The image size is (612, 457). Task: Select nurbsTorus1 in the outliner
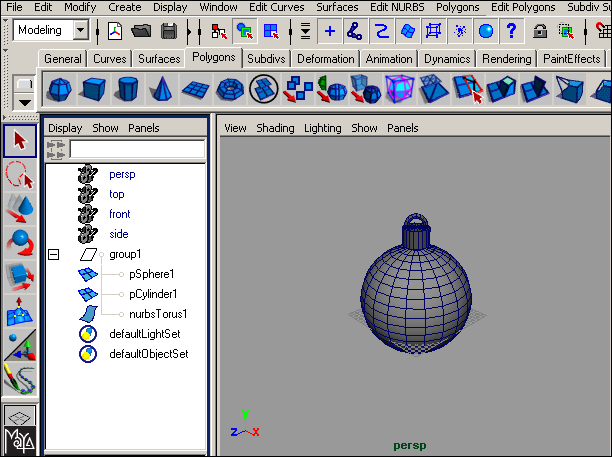click(x=158, y=314)
